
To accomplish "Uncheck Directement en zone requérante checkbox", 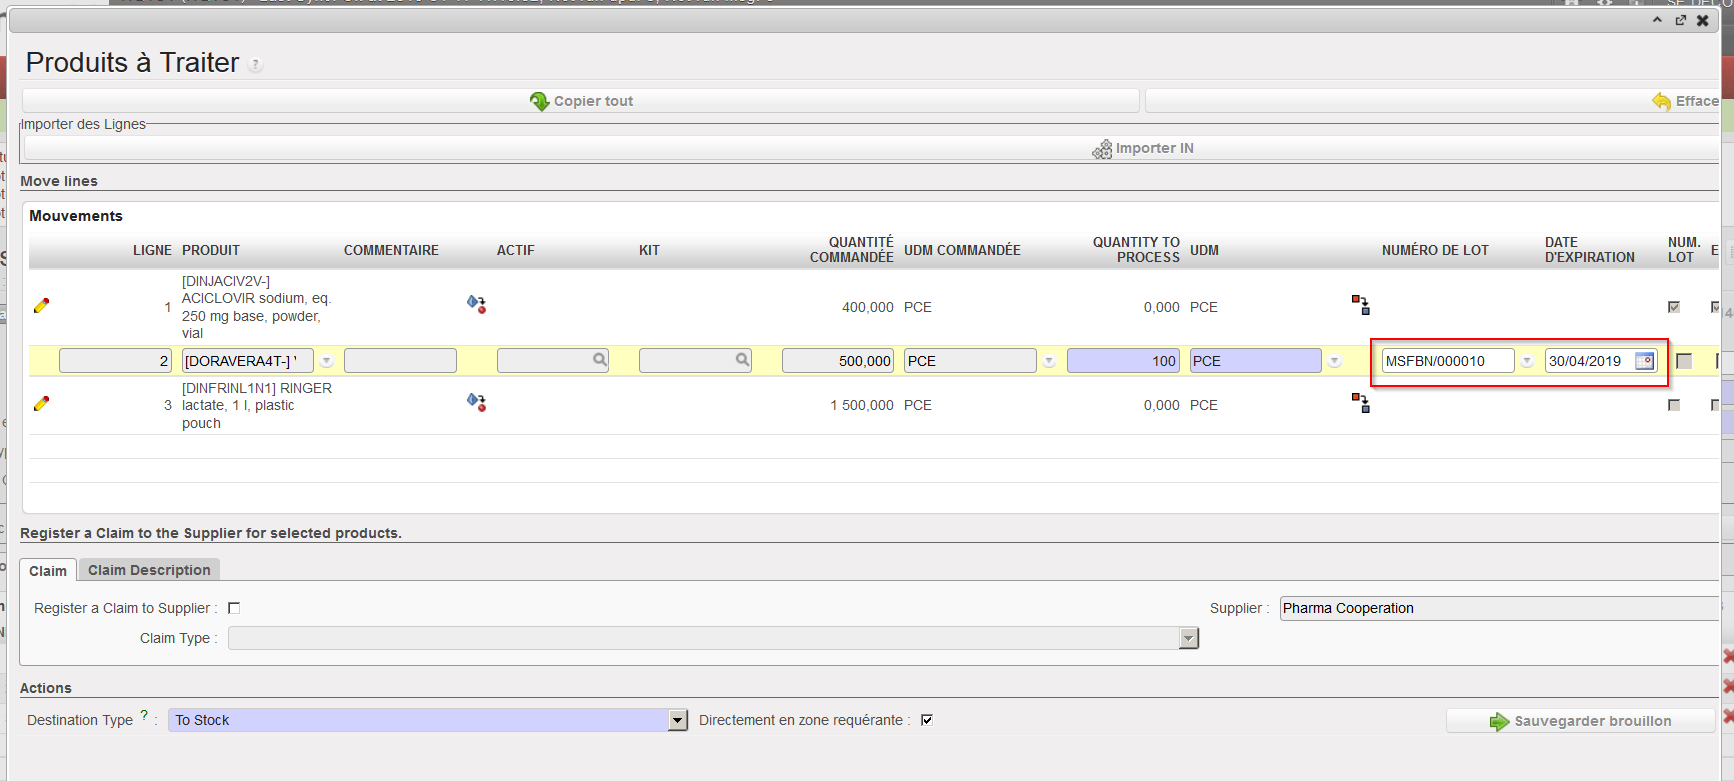I will point(927,720).
